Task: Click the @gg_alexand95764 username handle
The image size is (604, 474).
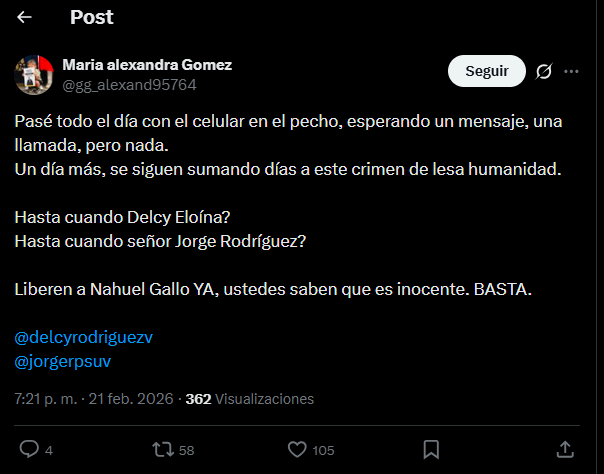Action: tap(129, 84)
